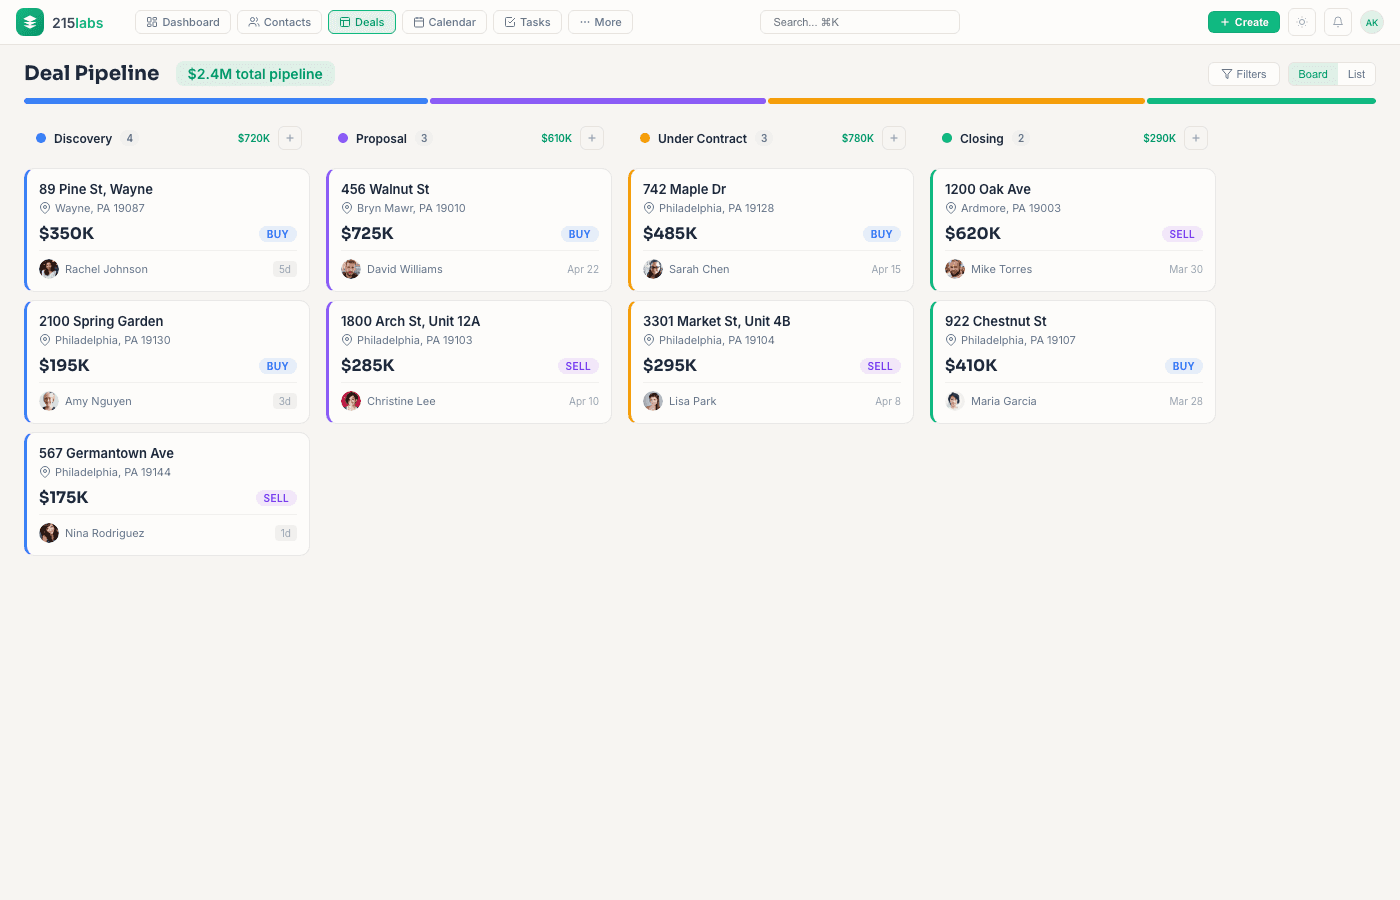Open the 456 Walnut St deal card
The height and width of the screenshot is (900, 1400).
(468, 230)
